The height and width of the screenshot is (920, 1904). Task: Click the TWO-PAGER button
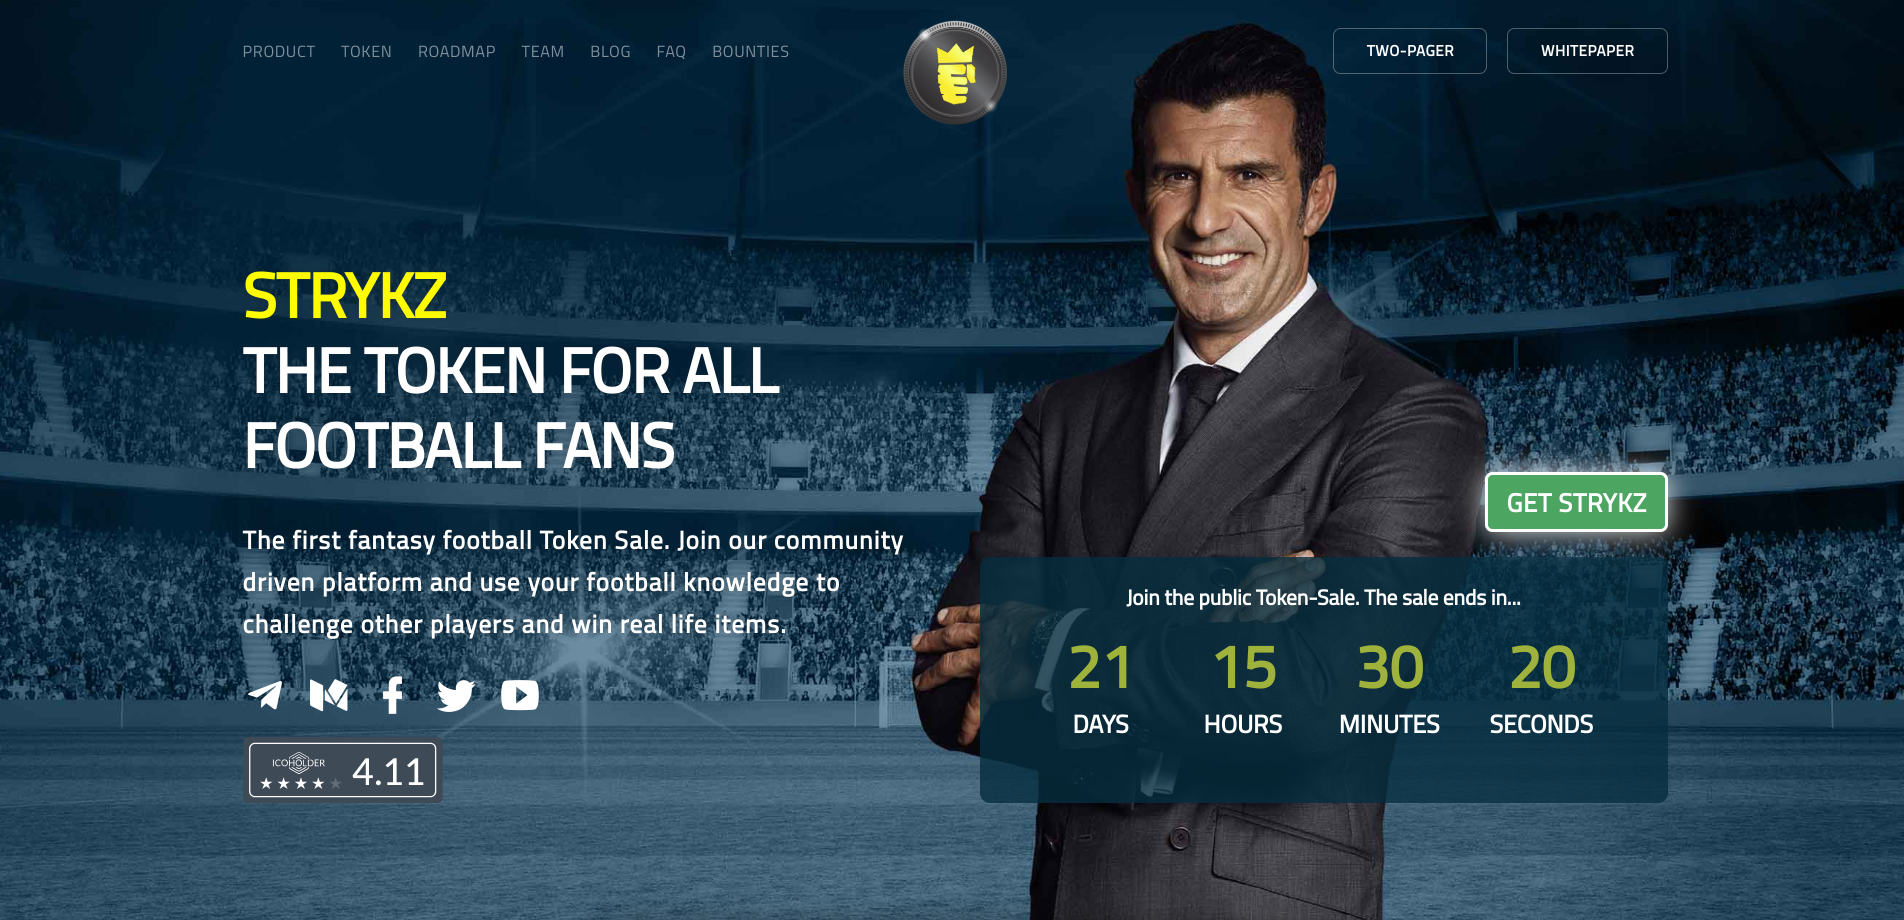click(x=1410, y=51)
